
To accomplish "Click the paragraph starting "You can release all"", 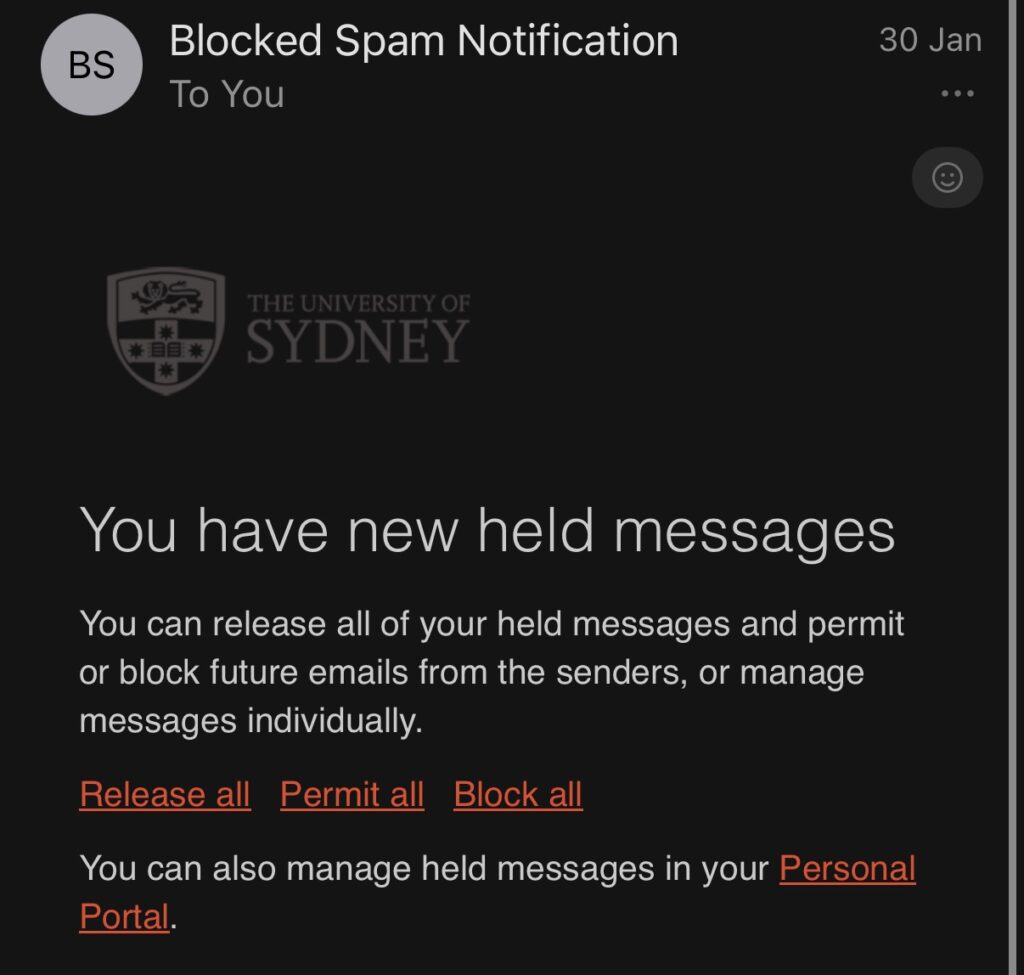I will (x=491, y=624).
